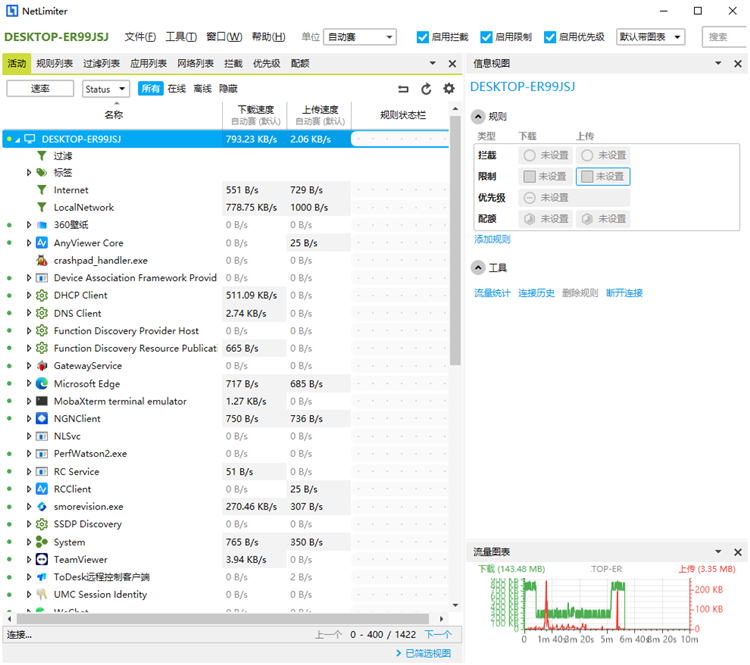Expand the System process tree node
Screen dimensions: 750x665
tap(29, 542)
